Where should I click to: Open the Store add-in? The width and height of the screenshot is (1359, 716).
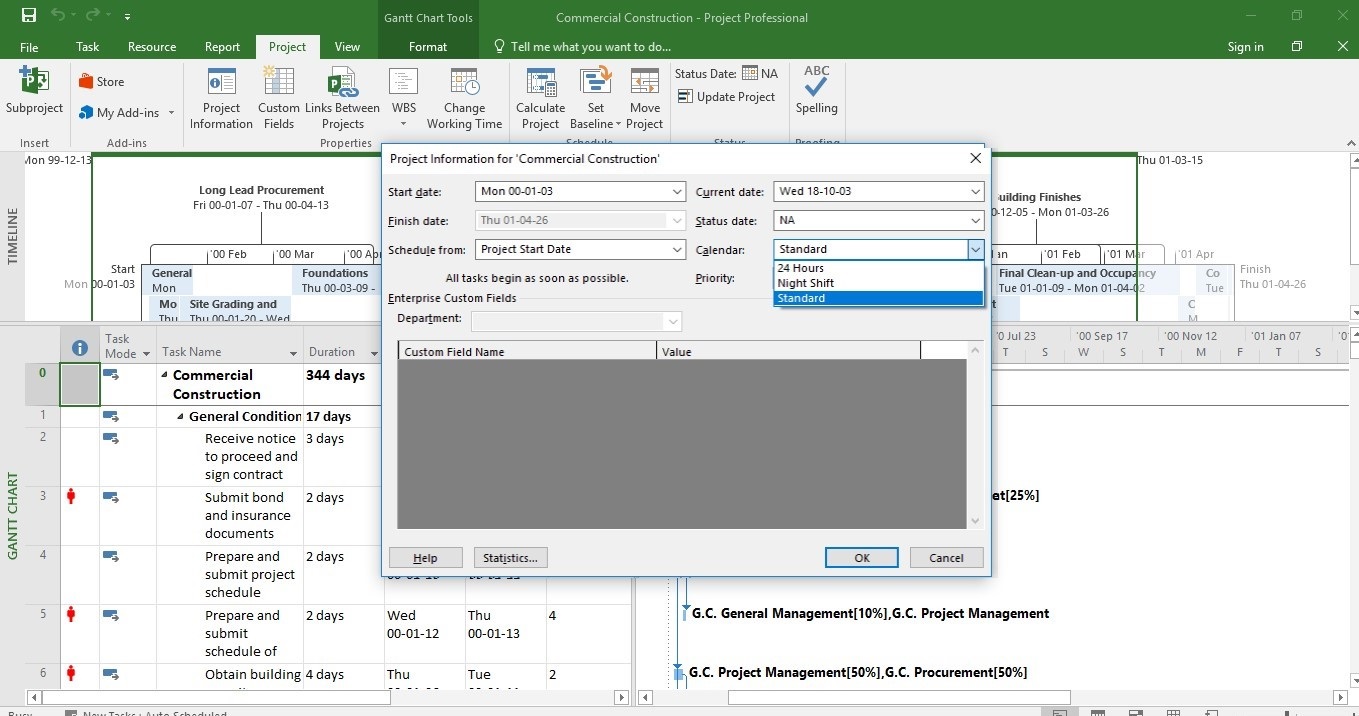(102, 82)
